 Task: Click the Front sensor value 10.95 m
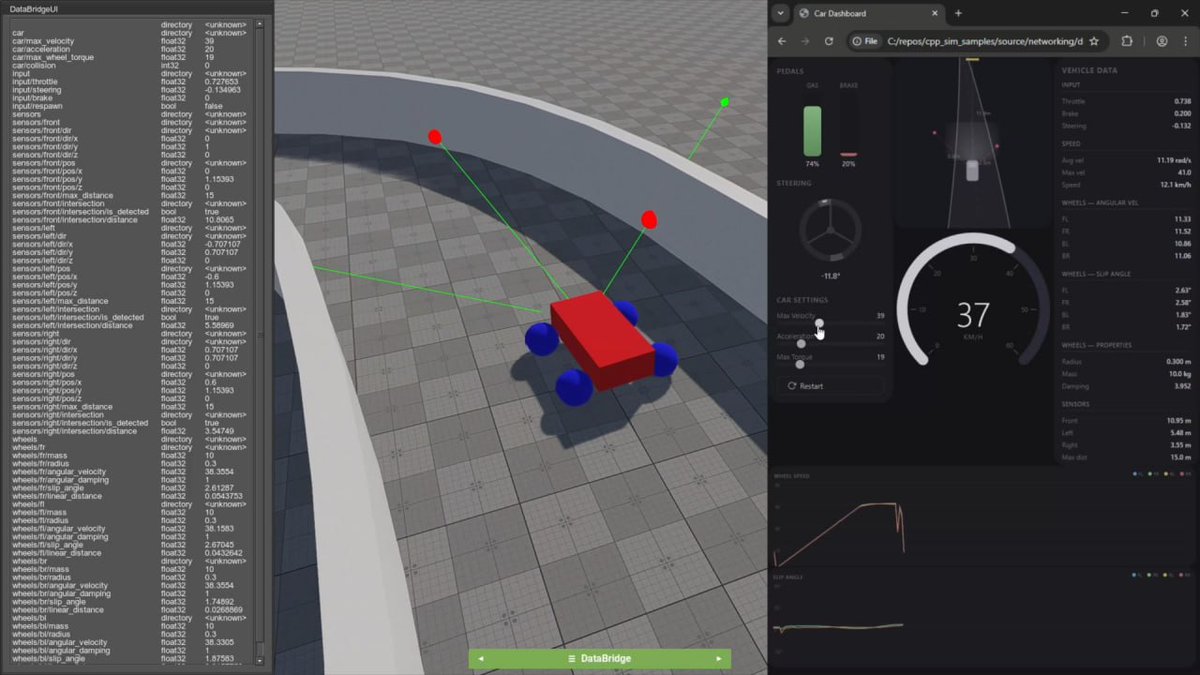1177,421
